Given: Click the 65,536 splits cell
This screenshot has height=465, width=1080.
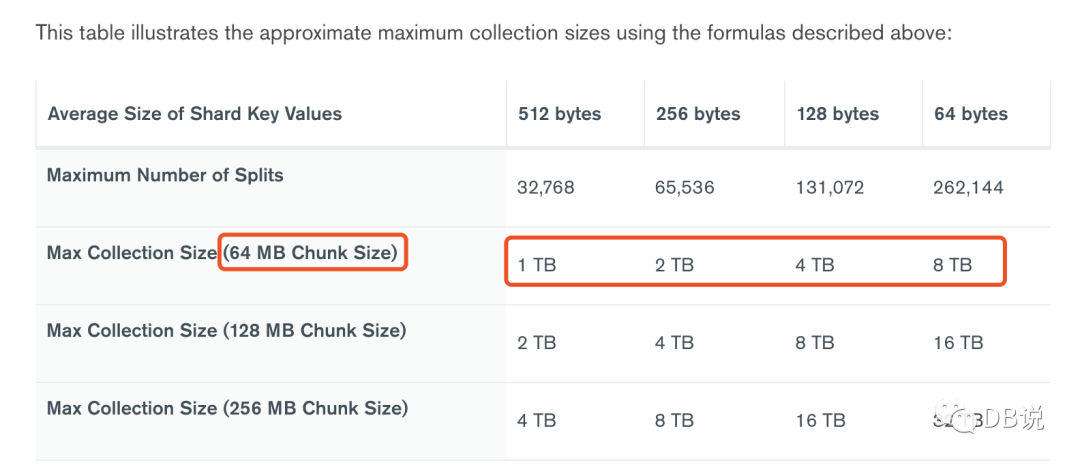Looking at the screenshot, I should click(x=685, y=187).
